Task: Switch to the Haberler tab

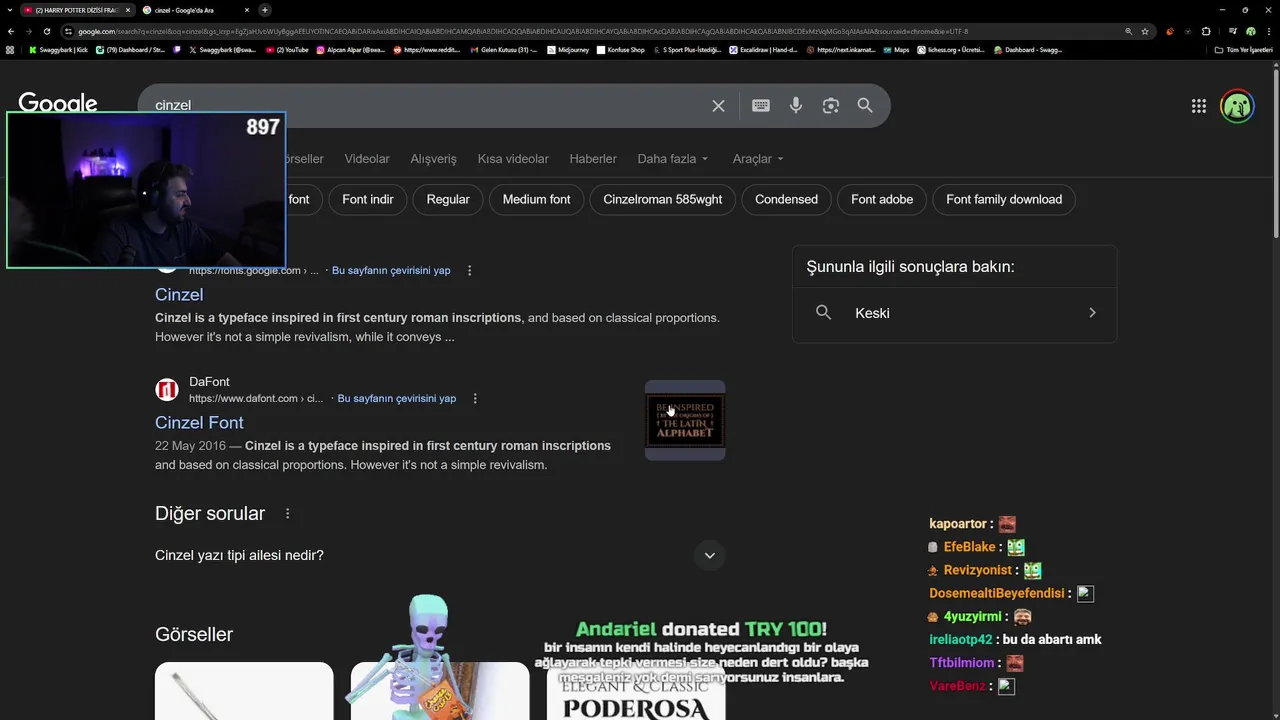Action: click(x=593, y=159)
